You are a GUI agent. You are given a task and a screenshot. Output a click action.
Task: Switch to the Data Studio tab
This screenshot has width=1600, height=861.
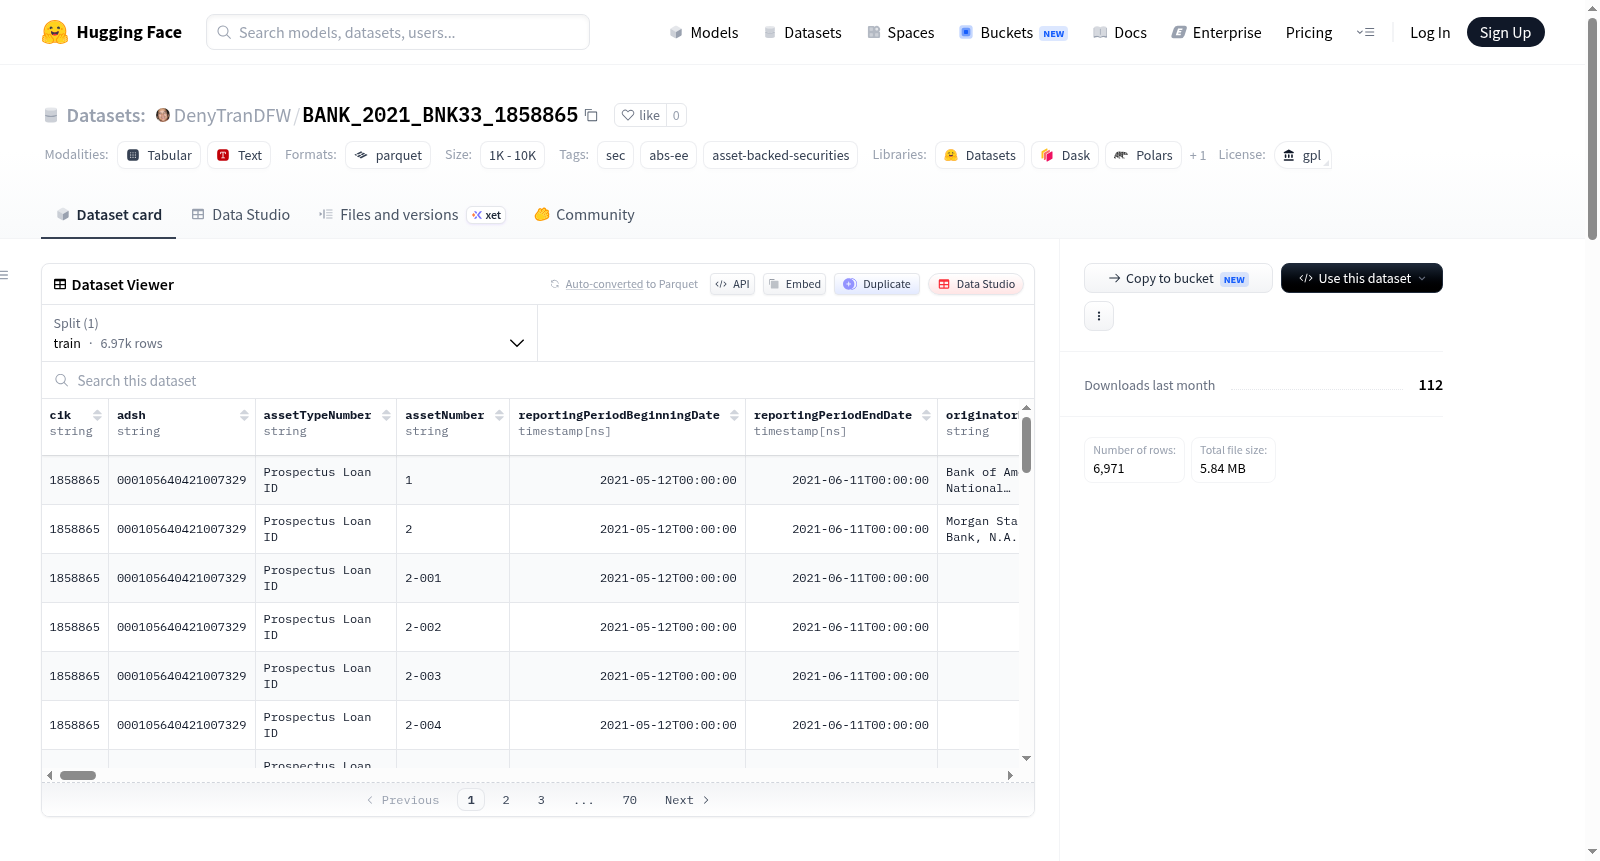pyautogui.click(x=241, y=215)
